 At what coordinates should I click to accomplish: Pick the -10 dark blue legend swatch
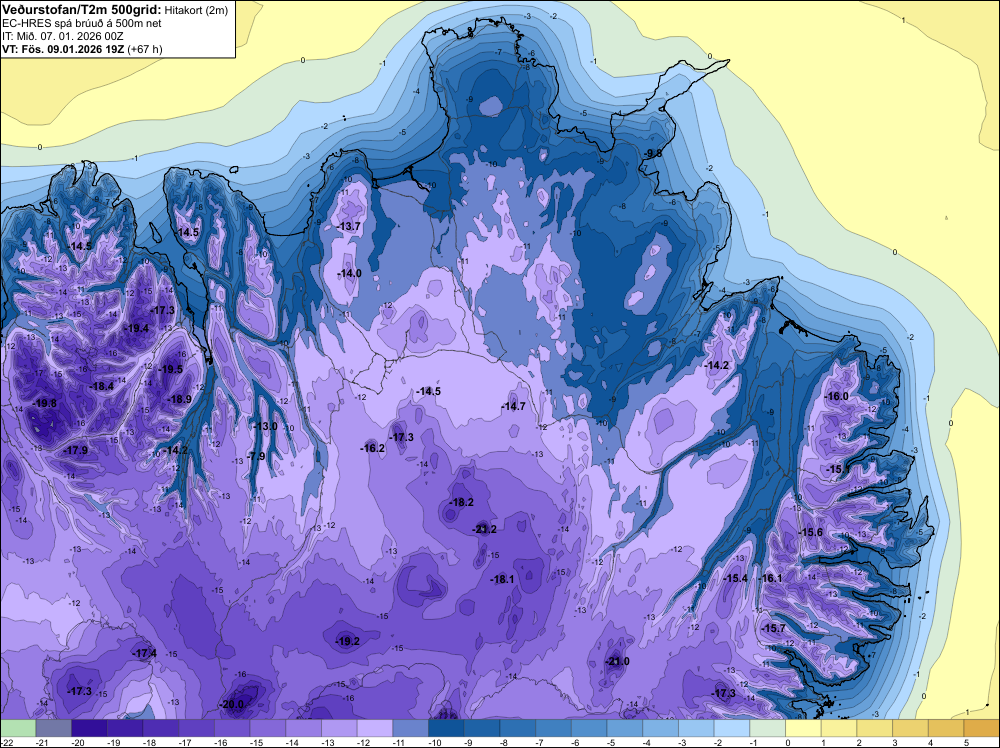446,728
